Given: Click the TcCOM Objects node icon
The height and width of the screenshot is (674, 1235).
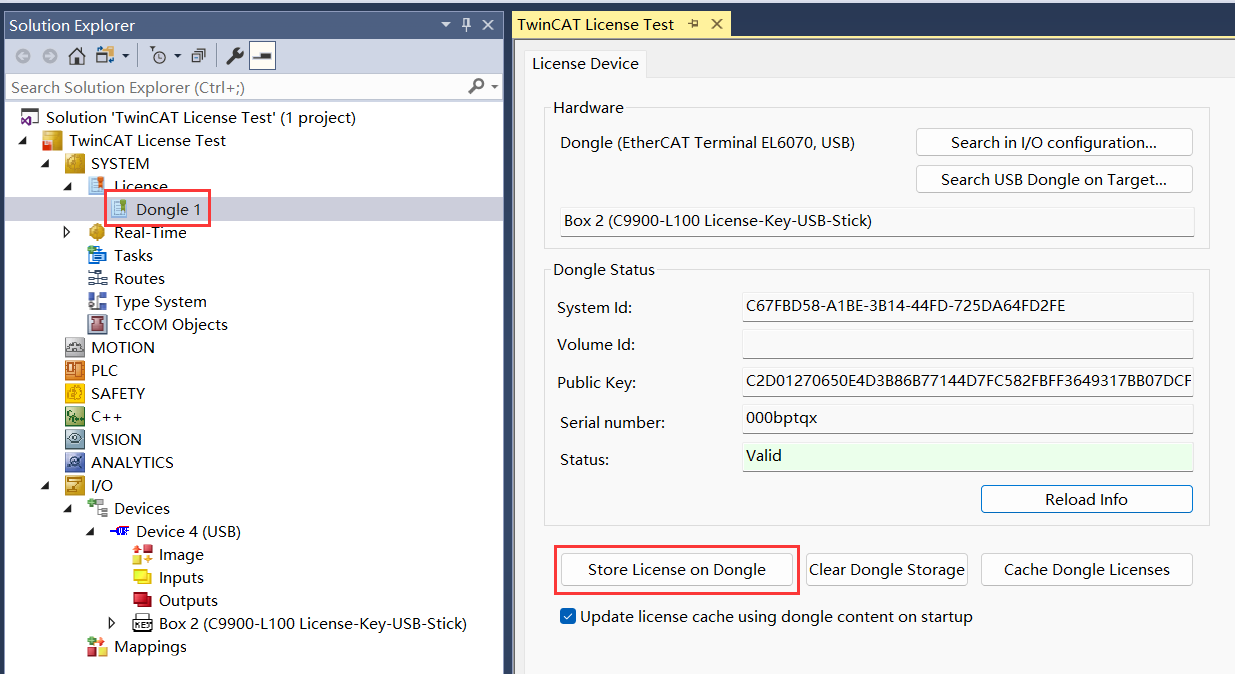Looking at the screenshot, I should tap(97, 324).
